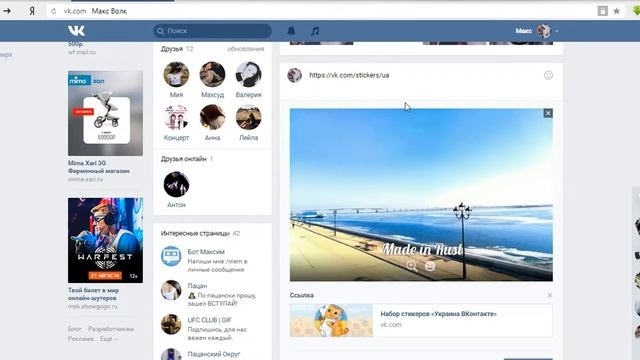Click Макс profile avatar in header
Screen dimensions: 640x360
[544, 31]
